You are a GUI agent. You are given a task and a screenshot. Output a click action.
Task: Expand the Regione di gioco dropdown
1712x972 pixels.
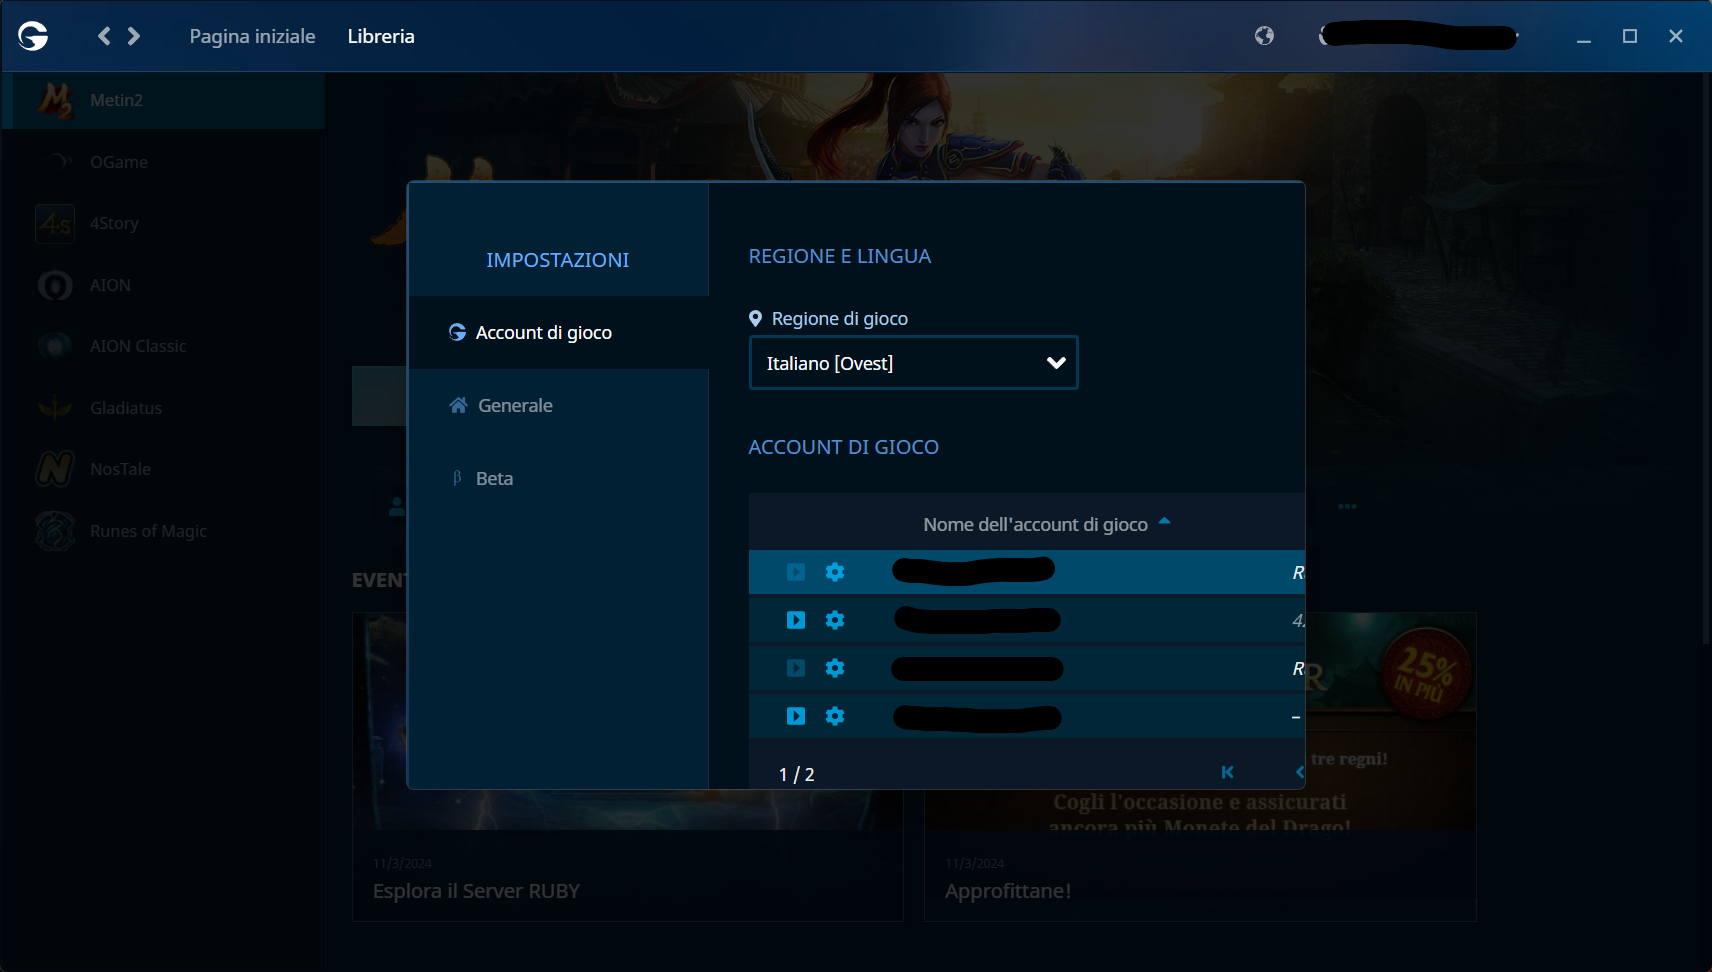pos(914,363)
